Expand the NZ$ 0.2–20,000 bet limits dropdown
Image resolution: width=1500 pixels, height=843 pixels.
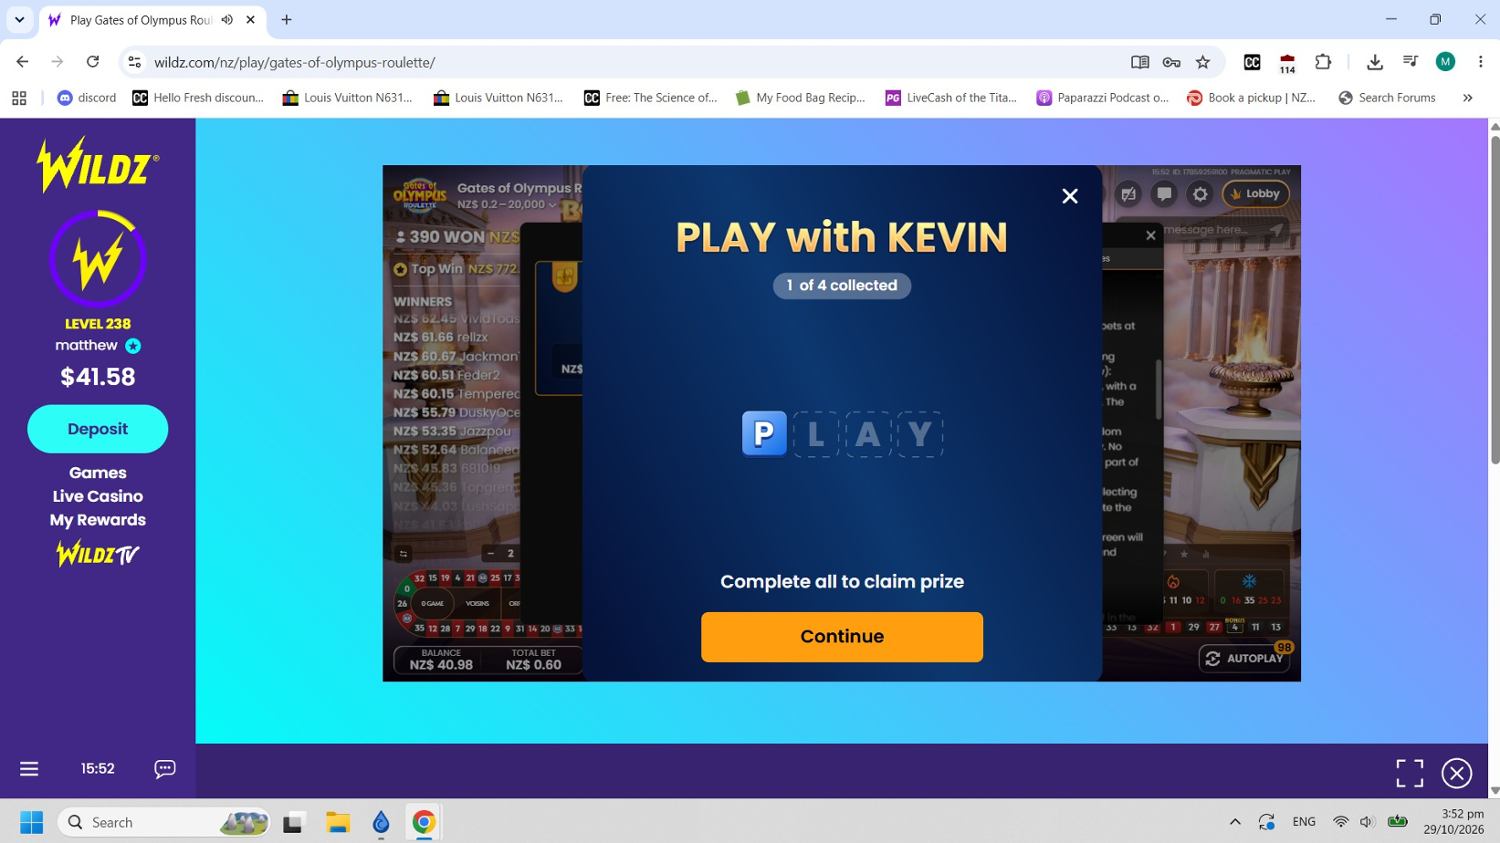point(508,205)
